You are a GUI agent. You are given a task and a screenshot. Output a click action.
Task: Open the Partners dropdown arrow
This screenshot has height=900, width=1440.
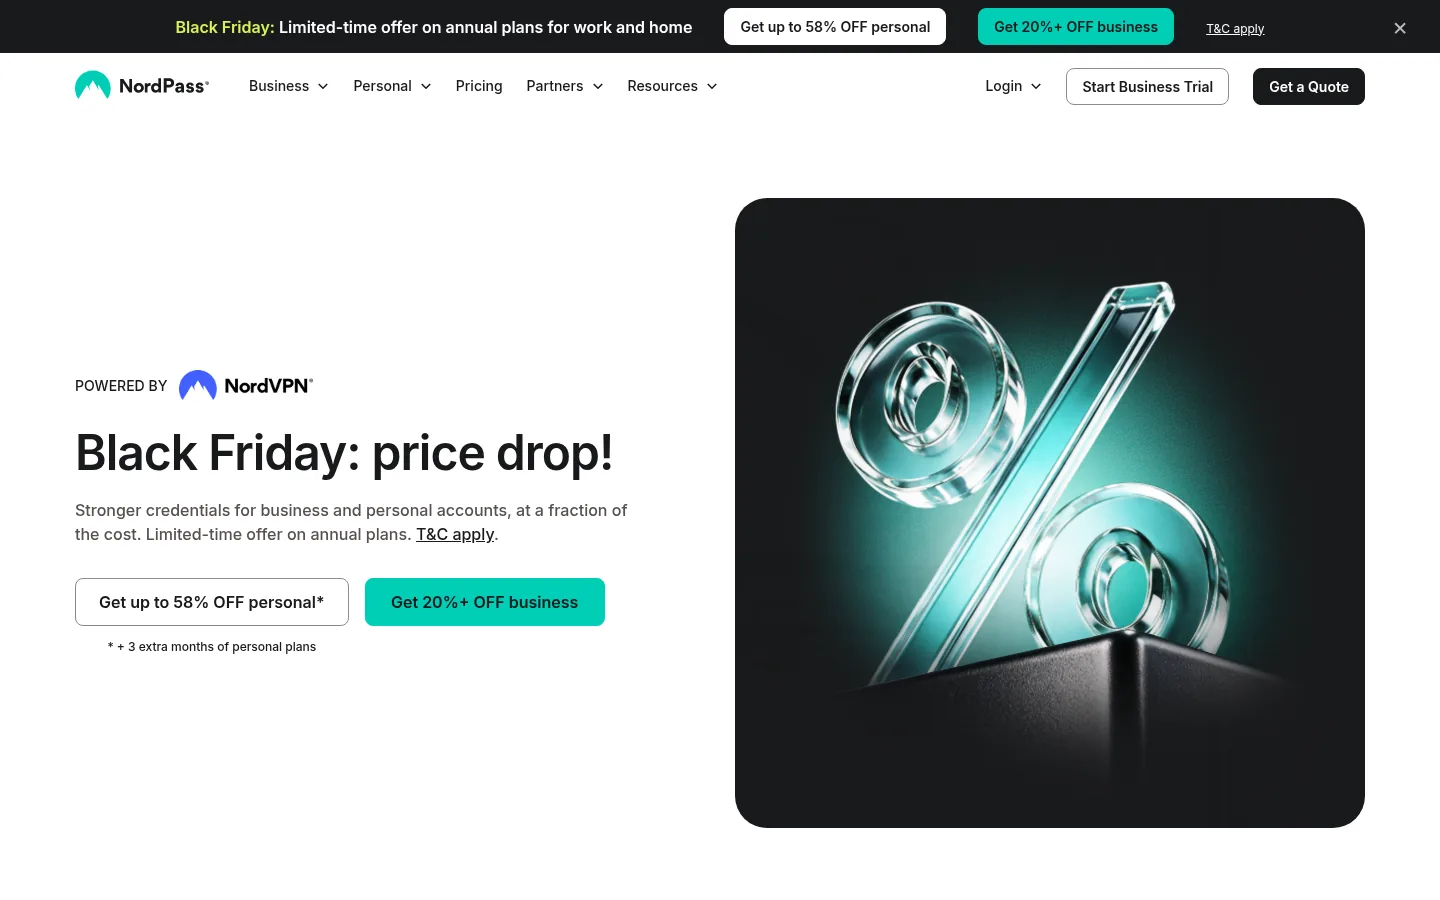(598, 87)
